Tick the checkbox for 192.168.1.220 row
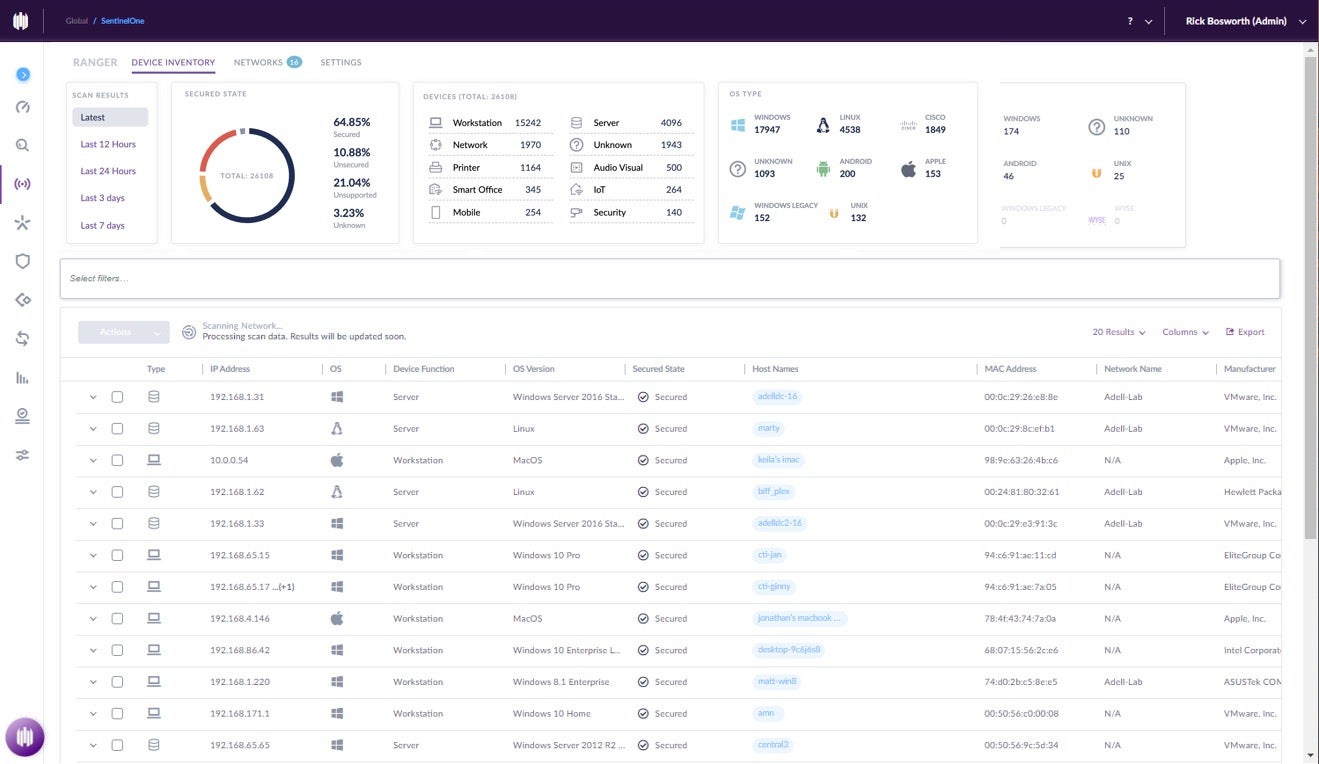The image size is (1319, 764). 117,682
